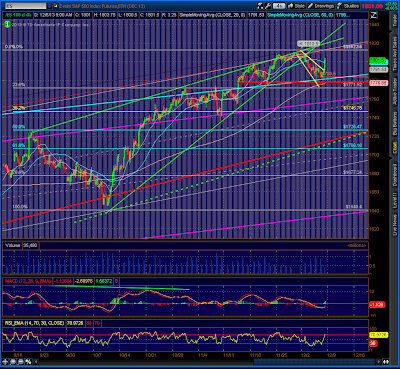The image size is (400, 369).
Task: Click the scroll right arrow of time scrollbar
Action: (379, 362)
